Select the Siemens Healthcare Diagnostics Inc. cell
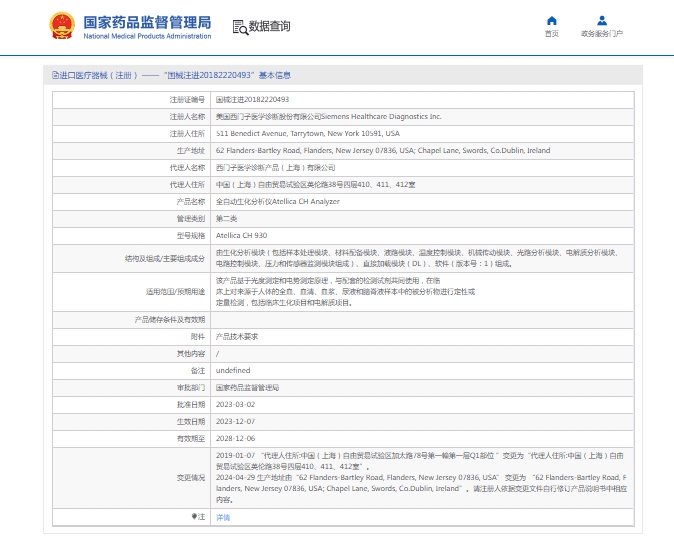 (422, 117)
